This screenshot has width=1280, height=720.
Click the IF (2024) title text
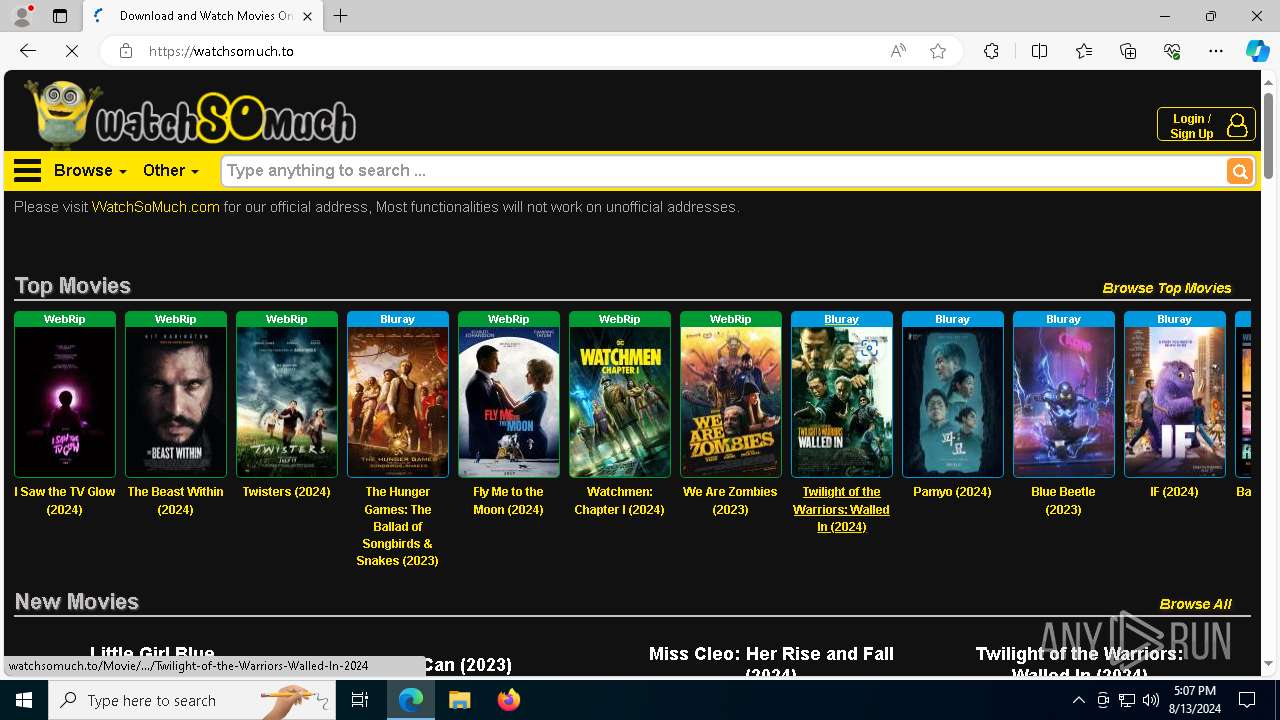(1174, 492)
